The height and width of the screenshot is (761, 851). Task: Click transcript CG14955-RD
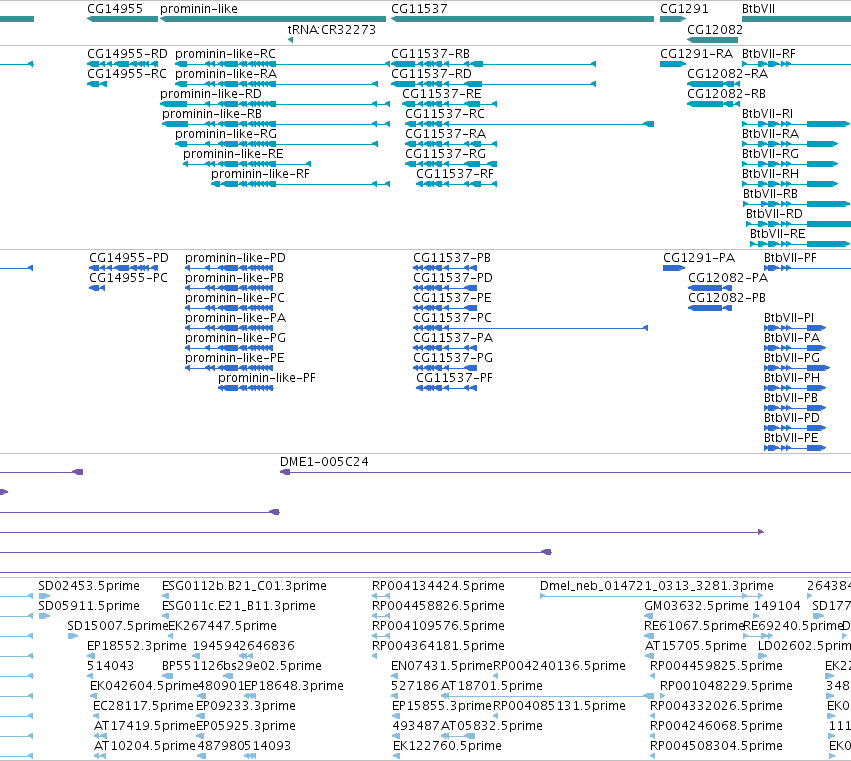128,54
